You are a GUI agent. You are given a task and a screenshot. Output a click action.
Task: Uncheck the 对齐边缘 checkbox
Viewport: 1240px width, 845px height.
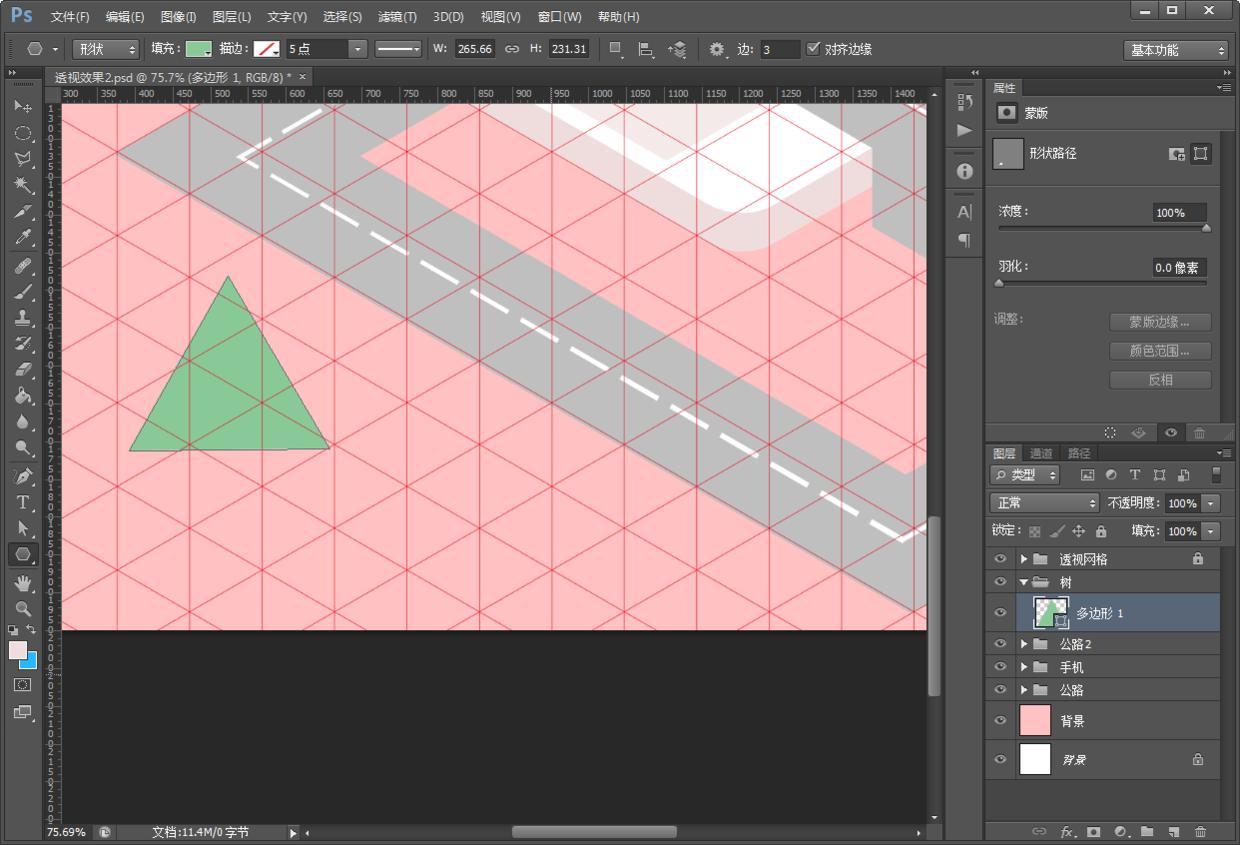click(x=813, y=49)
